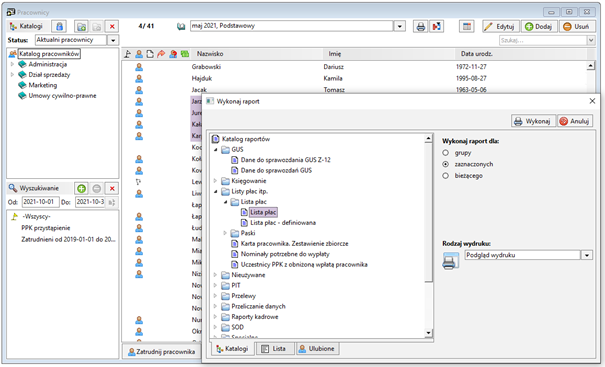This screenshot has height=367, width=605.
Task: Click the printer icon in main toolbar
Action: click(421, 26)
